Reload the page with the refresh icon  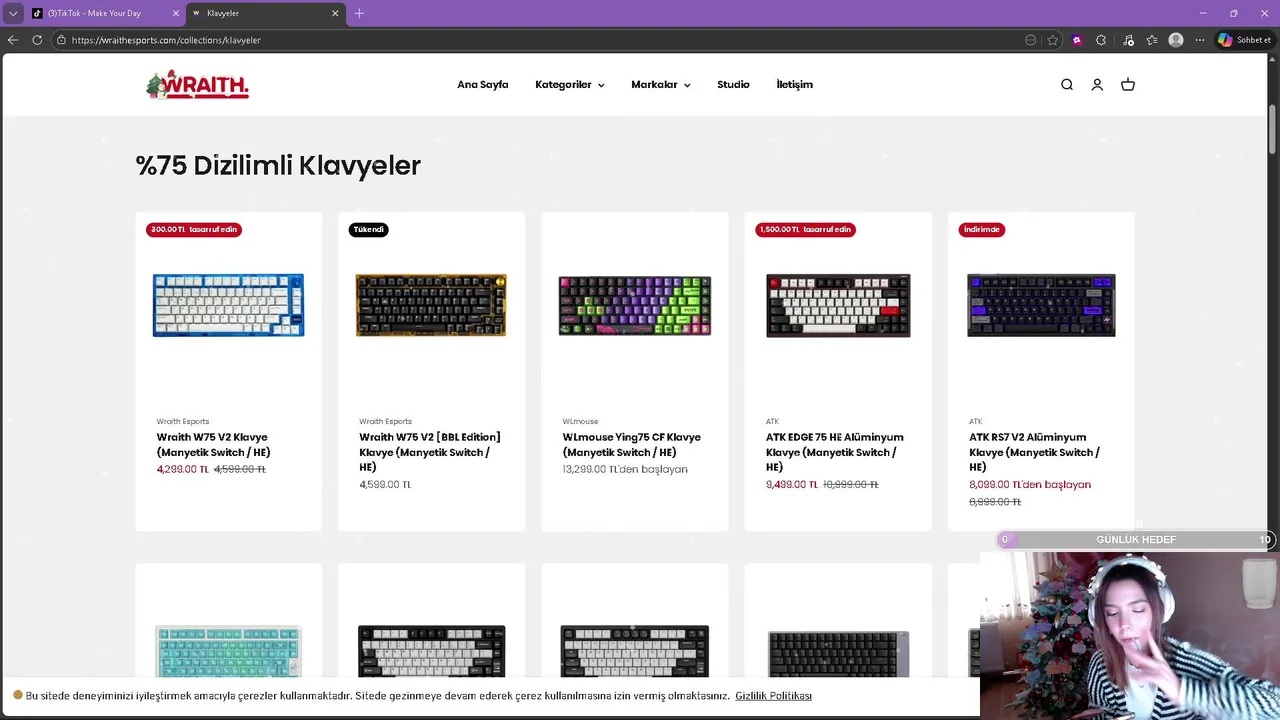[37, 40]
